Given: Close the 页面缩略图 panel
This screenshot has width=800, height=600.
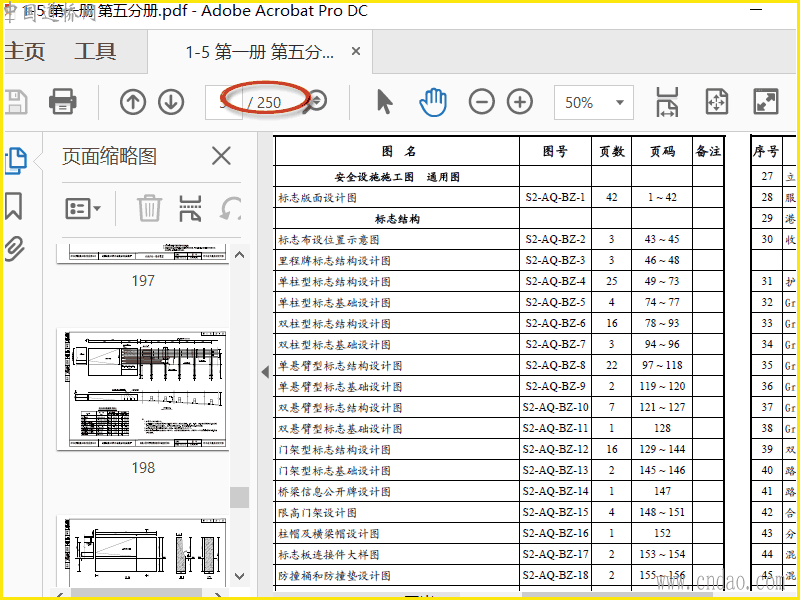Looking at the screenshot, I should (221, 156).
